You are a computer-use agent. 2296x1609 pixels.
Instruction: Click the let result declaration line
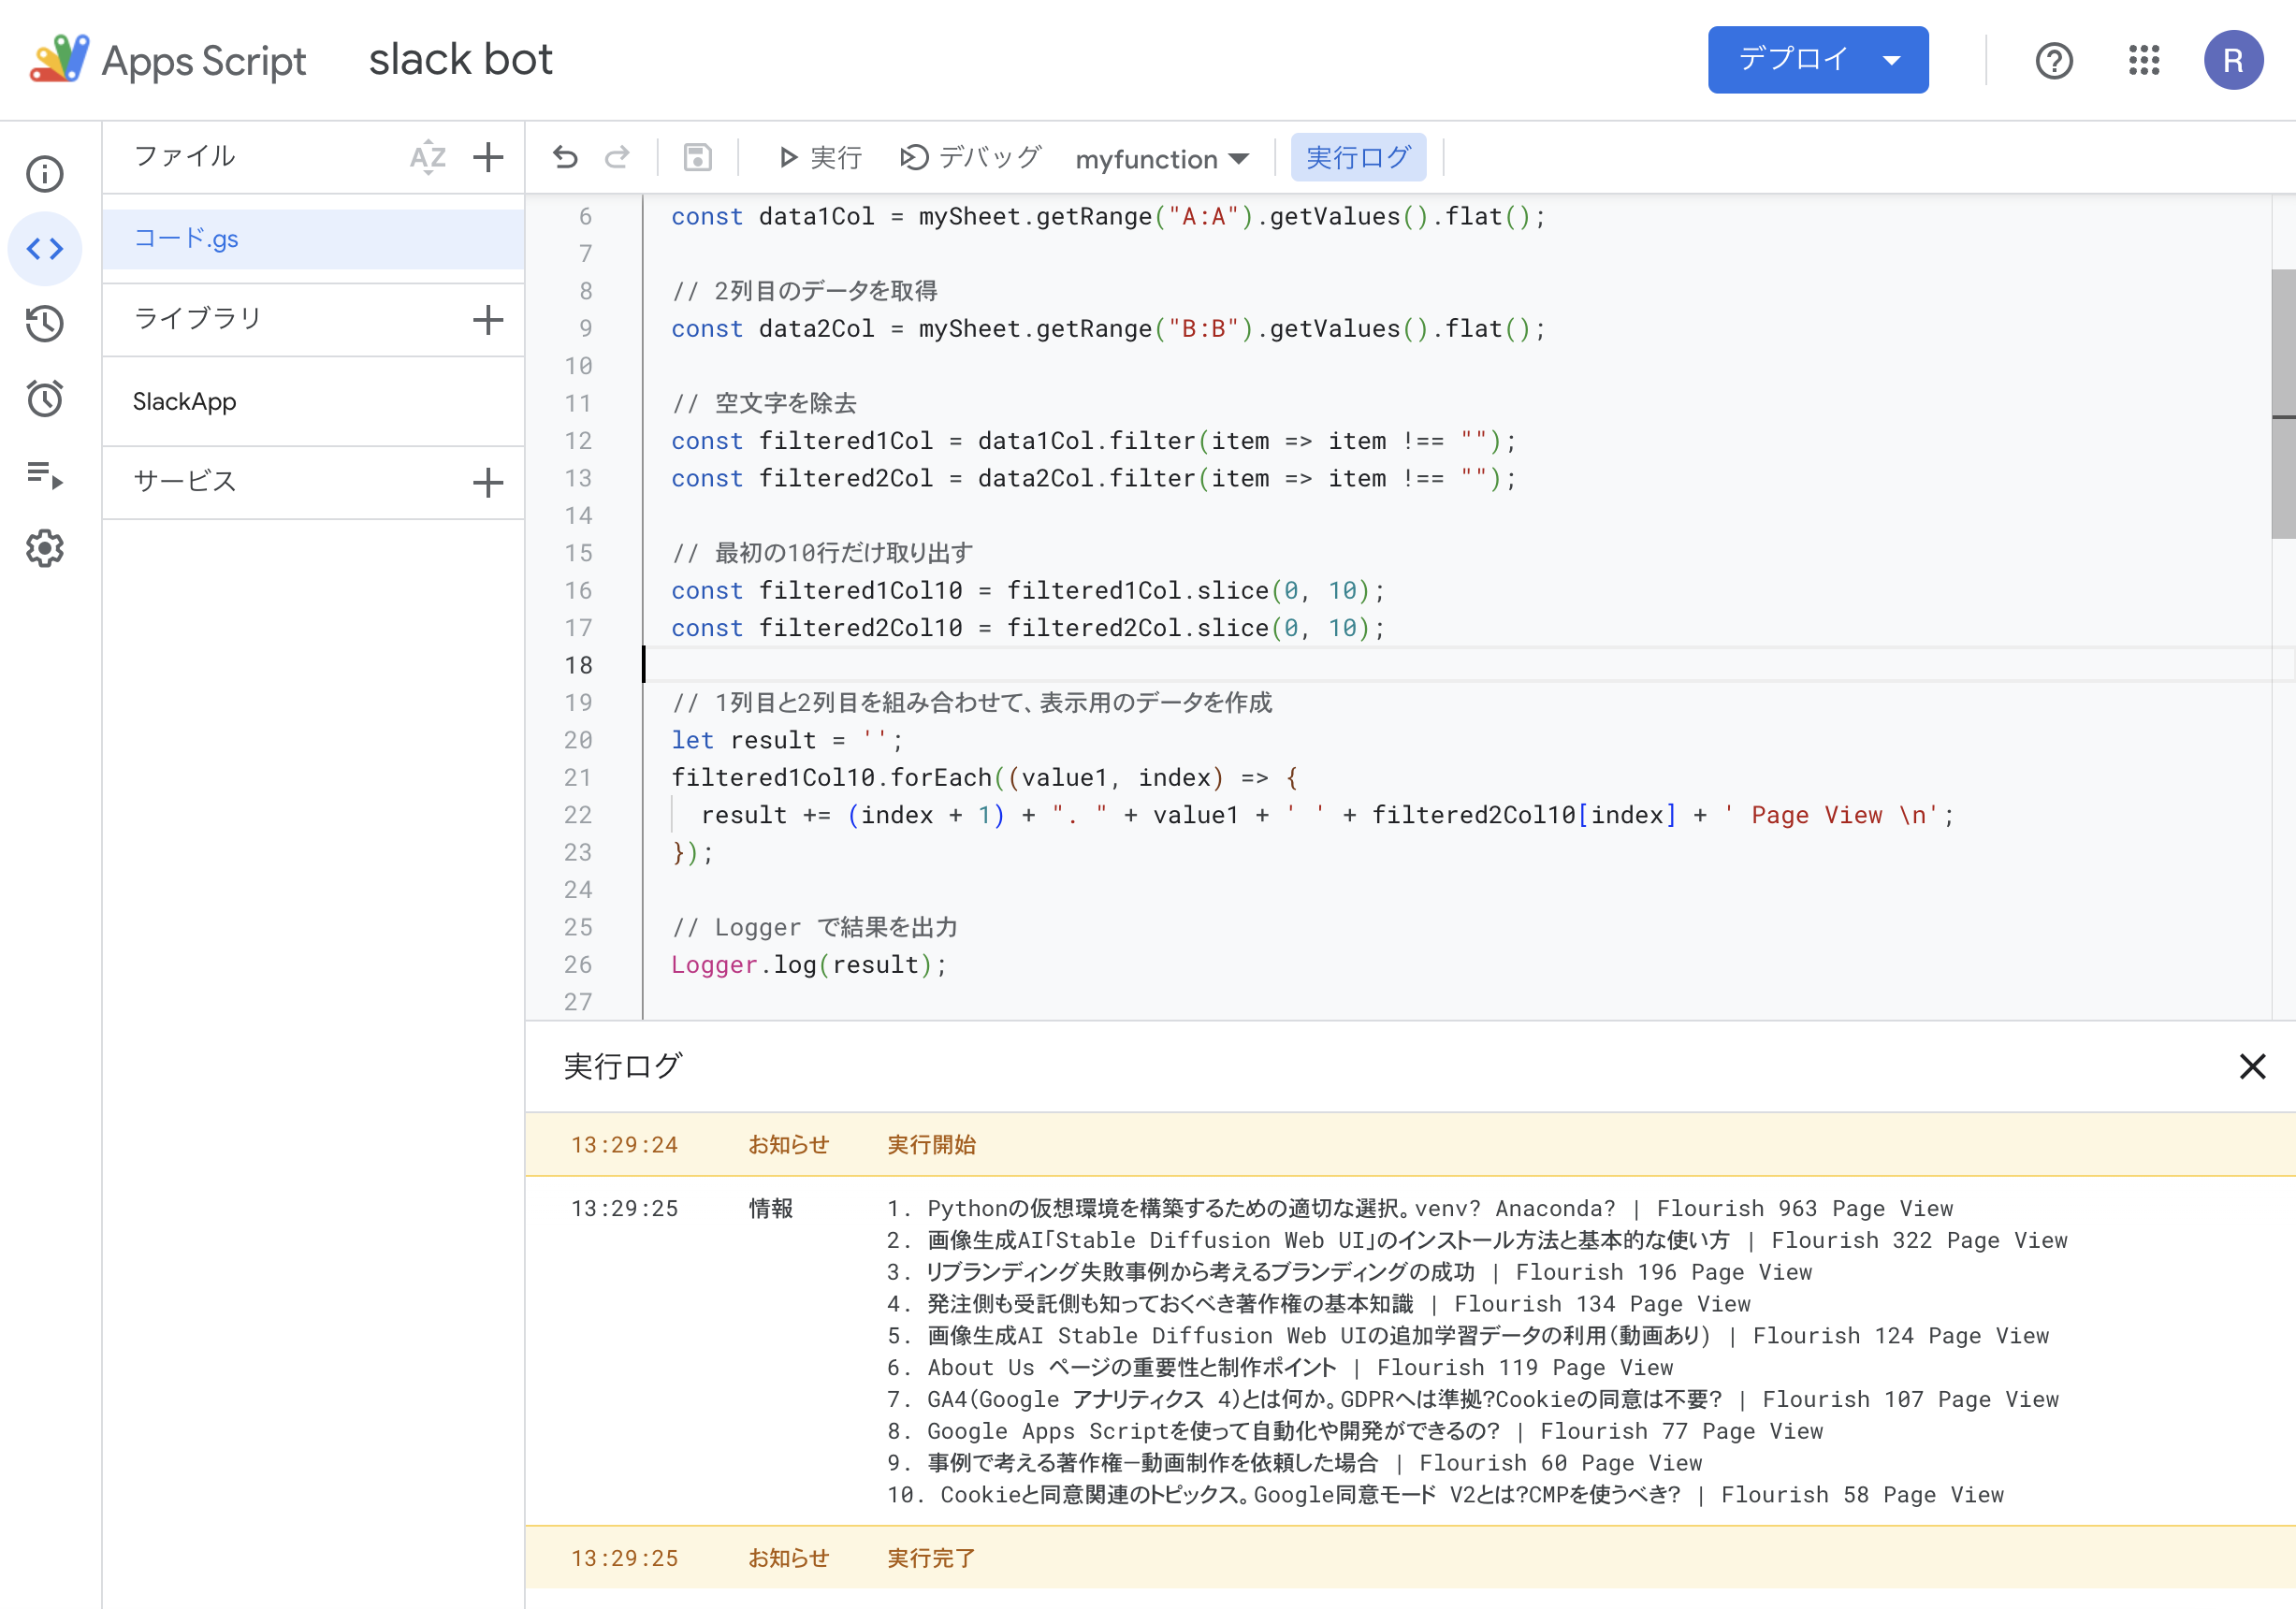787,740
